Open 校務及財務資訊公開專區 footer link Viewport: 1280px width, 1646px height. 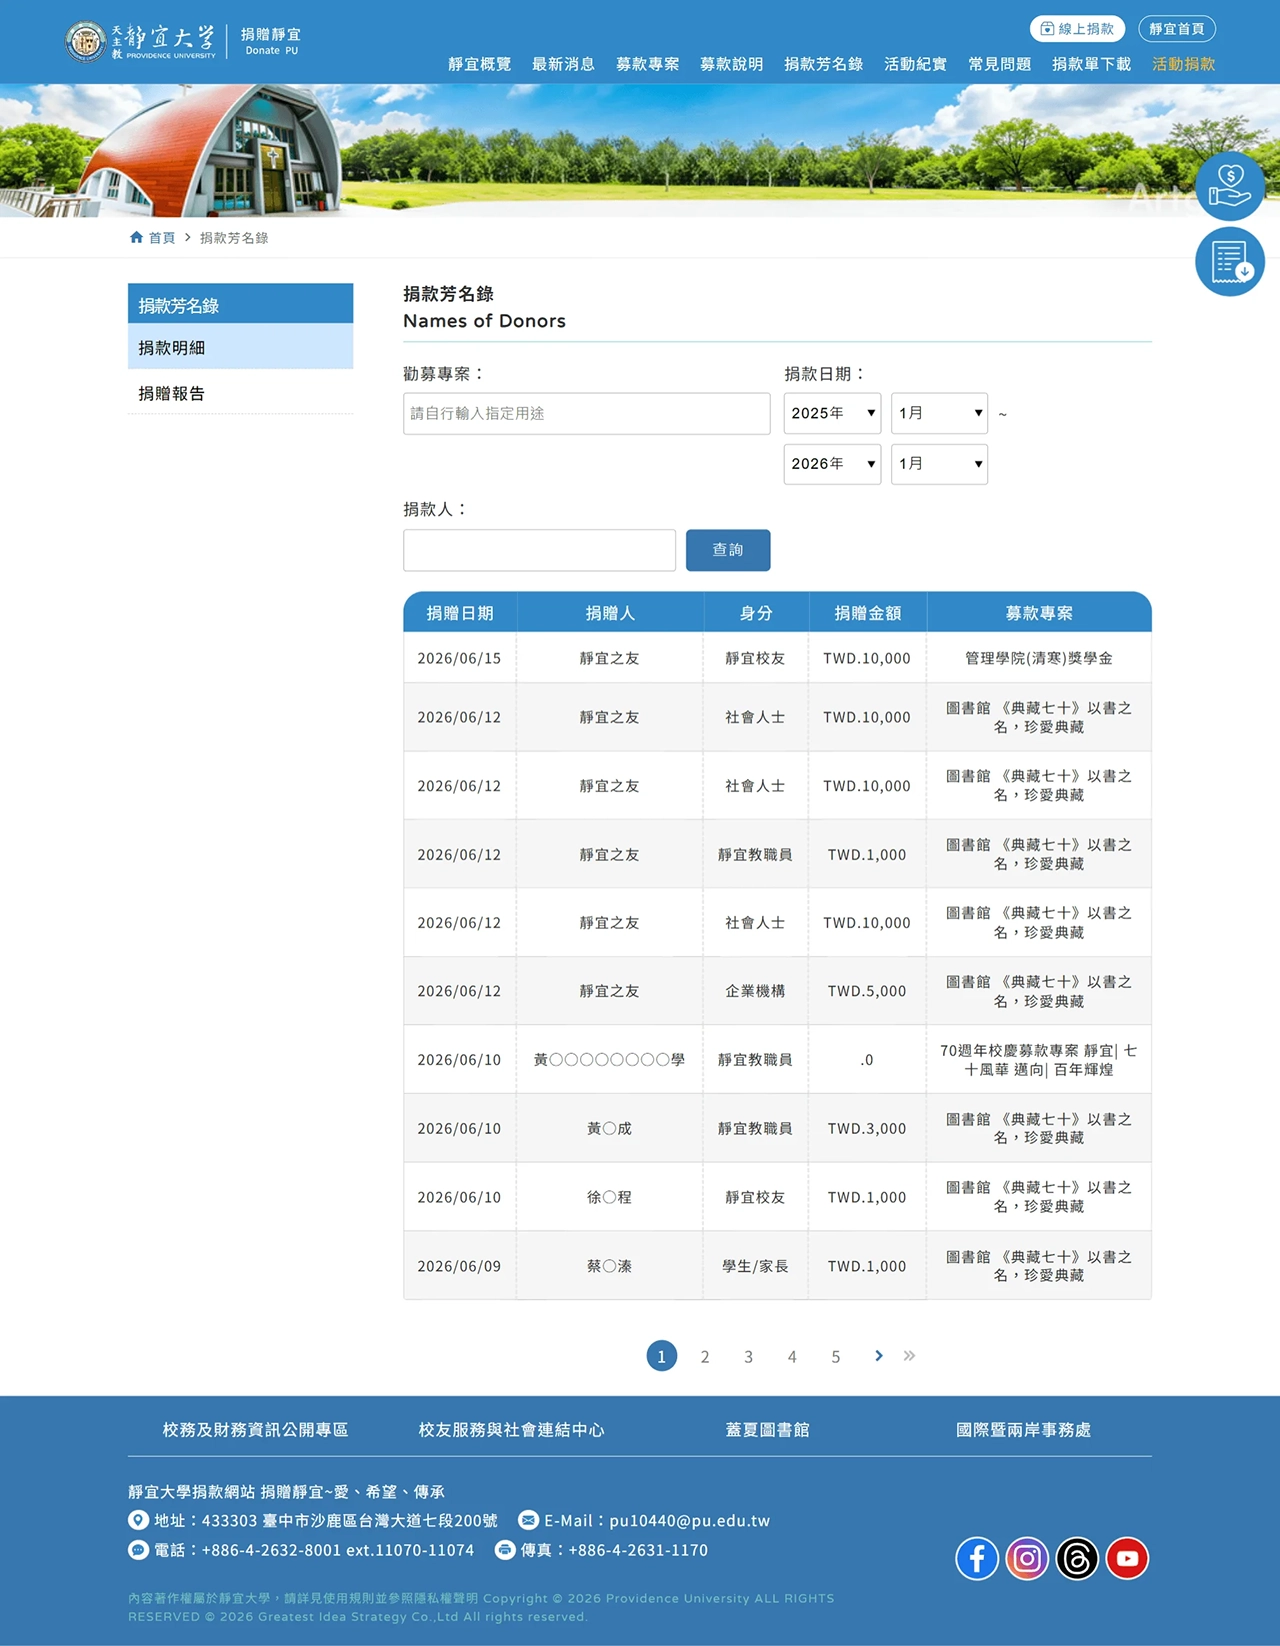coord(256,1430)
